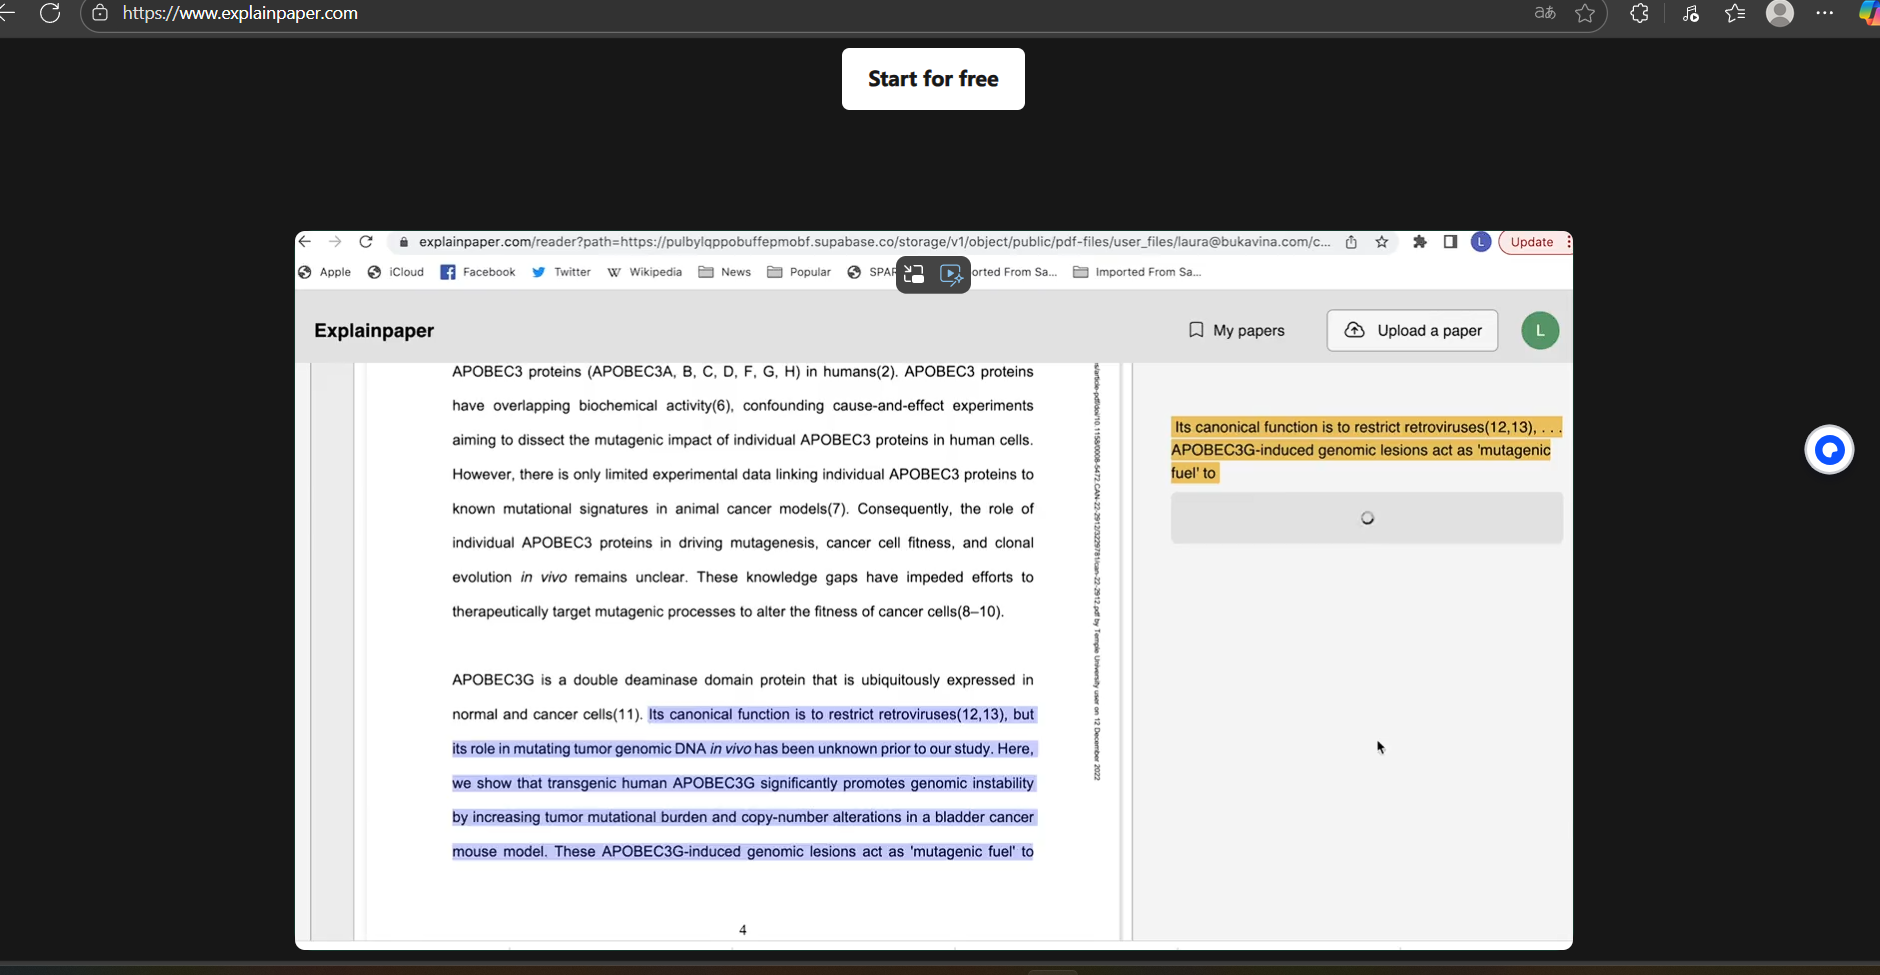
Task: Click the green L account avatar in Explainpaper
Action: 1540,331
